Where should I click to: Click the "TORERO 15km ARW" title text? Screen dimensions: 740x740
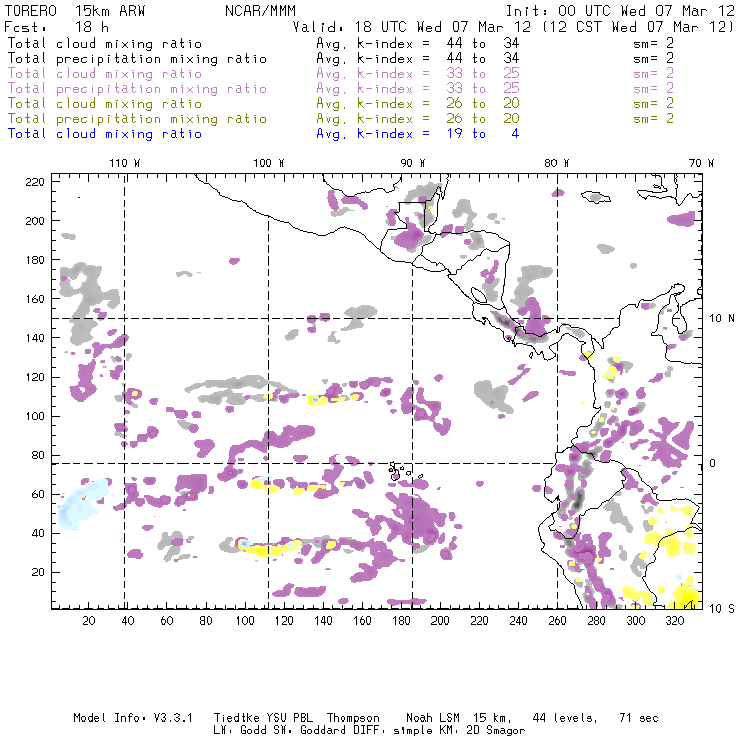[75, 11]
